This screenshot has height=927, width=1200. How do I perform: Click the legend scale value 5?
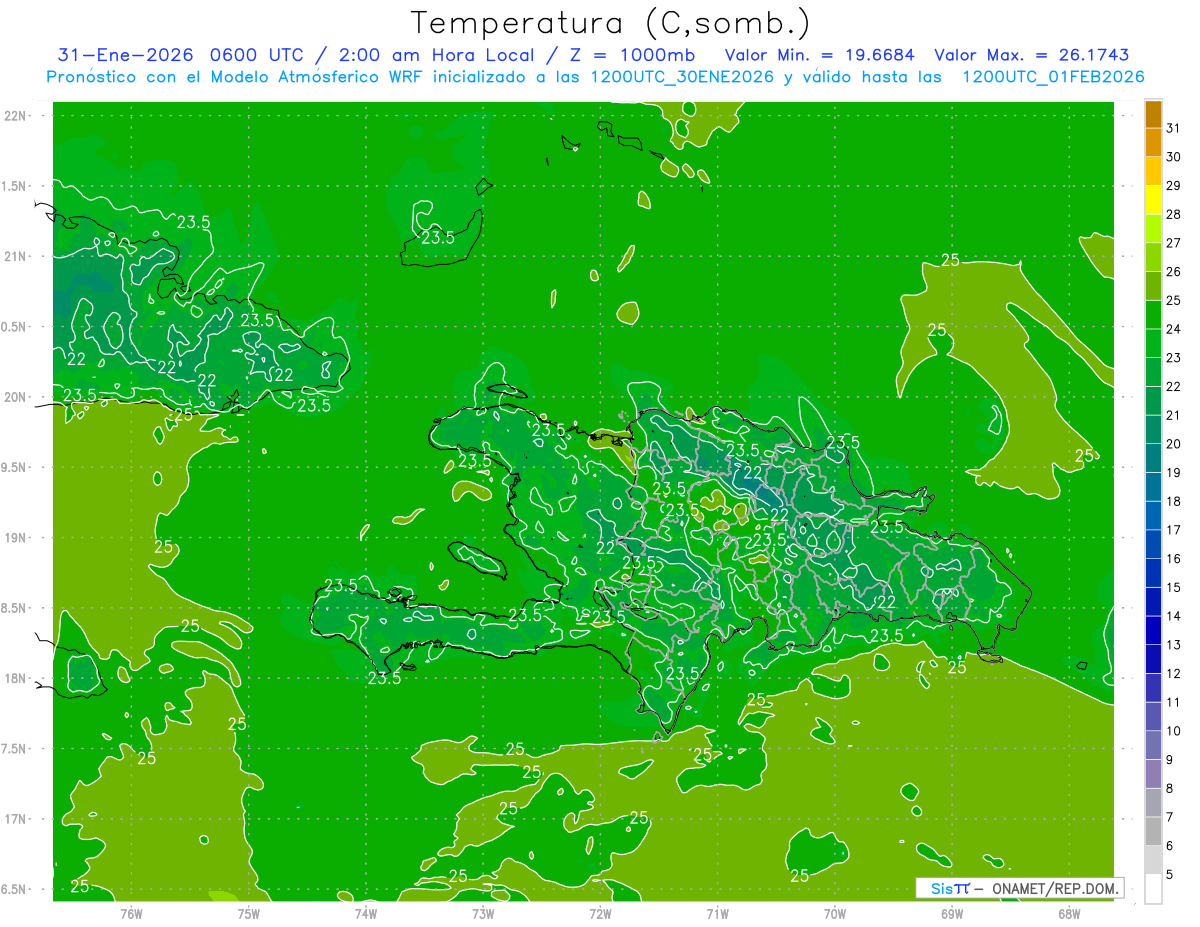coord(1170,875)
